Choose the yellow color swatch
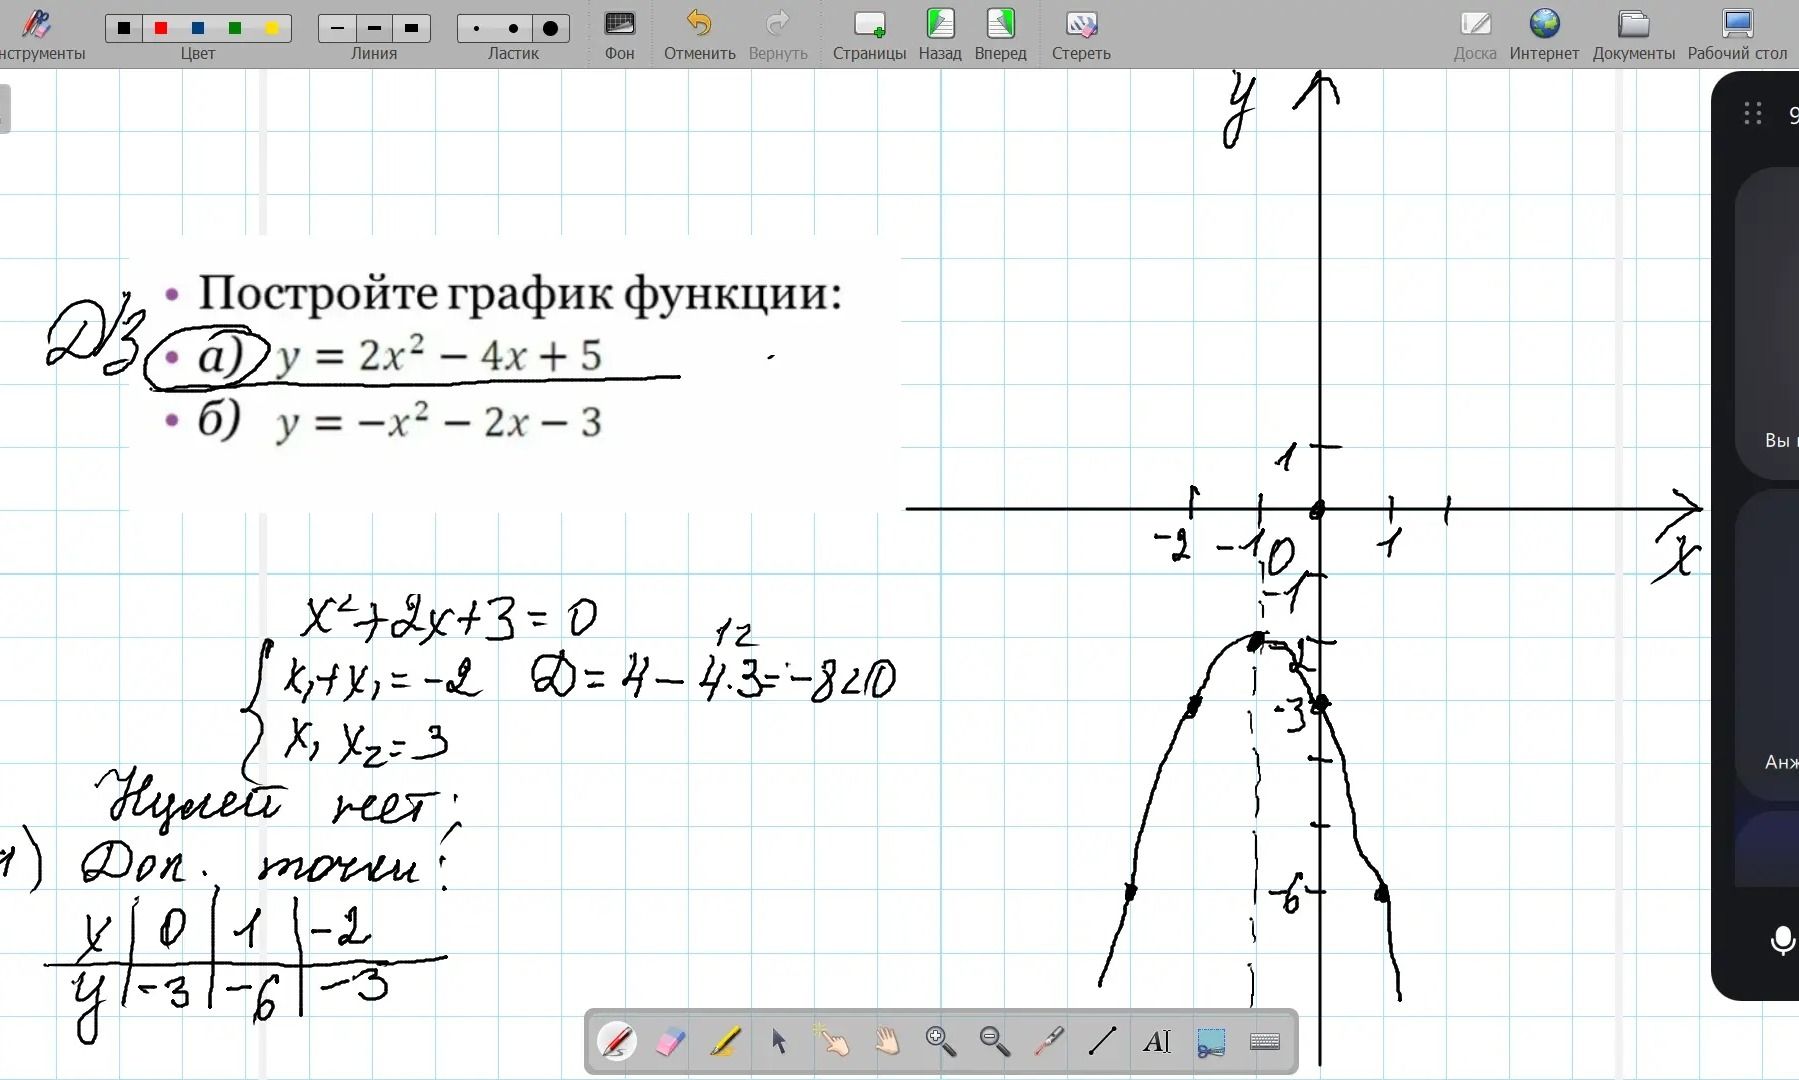 (x=272, y=28)
